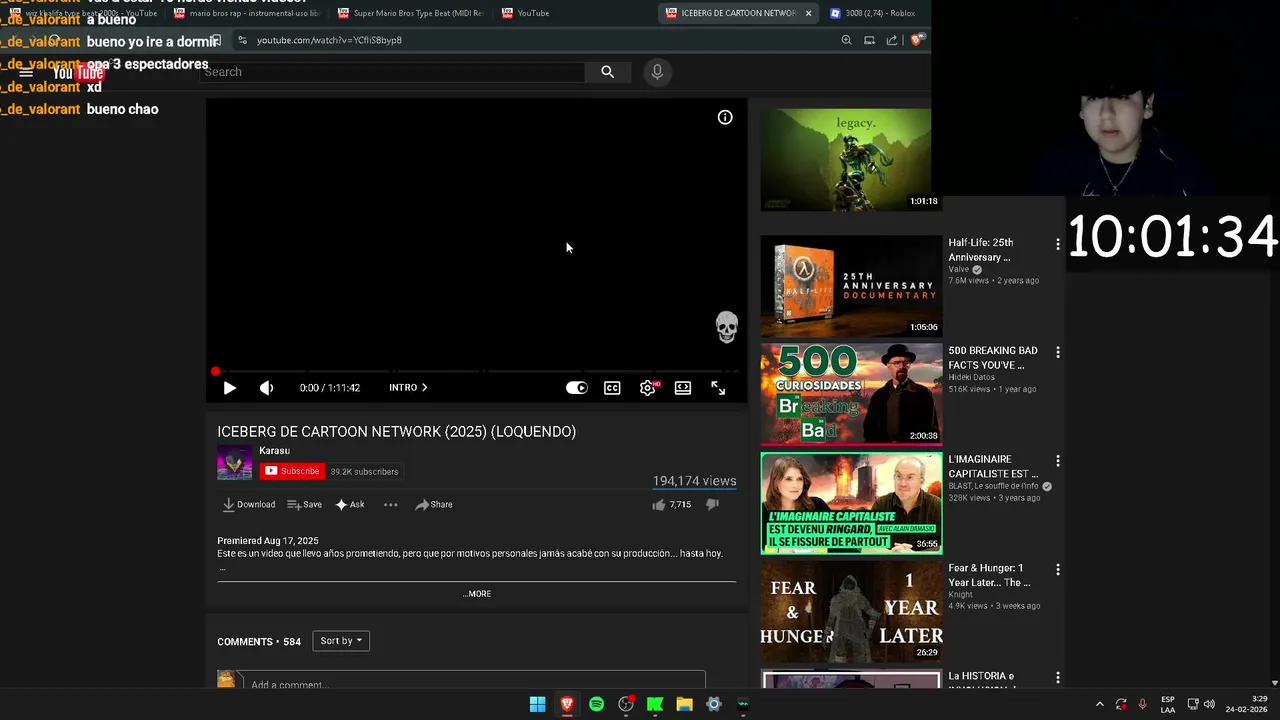Open the Karasu channel name link

[x=274, y=451]
